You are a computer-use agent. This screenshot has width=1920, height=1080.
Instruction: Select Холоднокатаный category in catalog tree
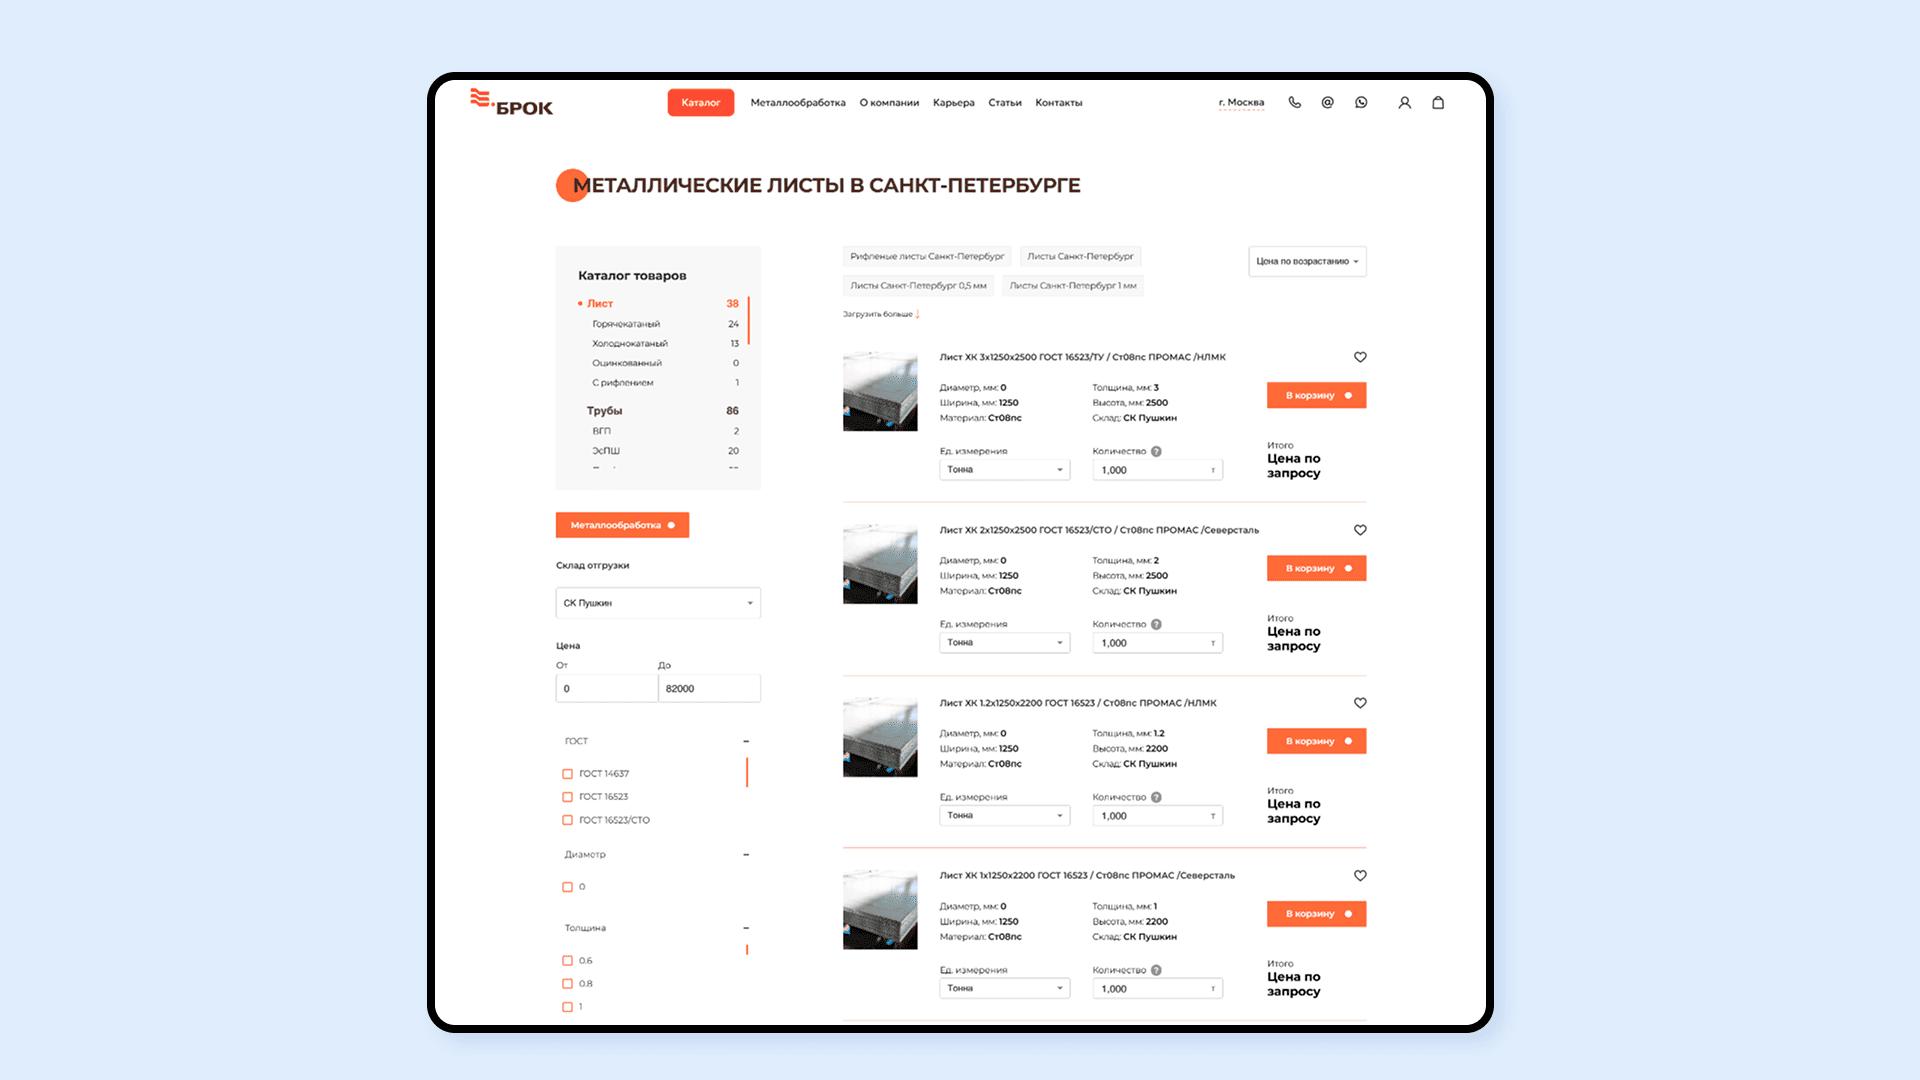point(629,343)
